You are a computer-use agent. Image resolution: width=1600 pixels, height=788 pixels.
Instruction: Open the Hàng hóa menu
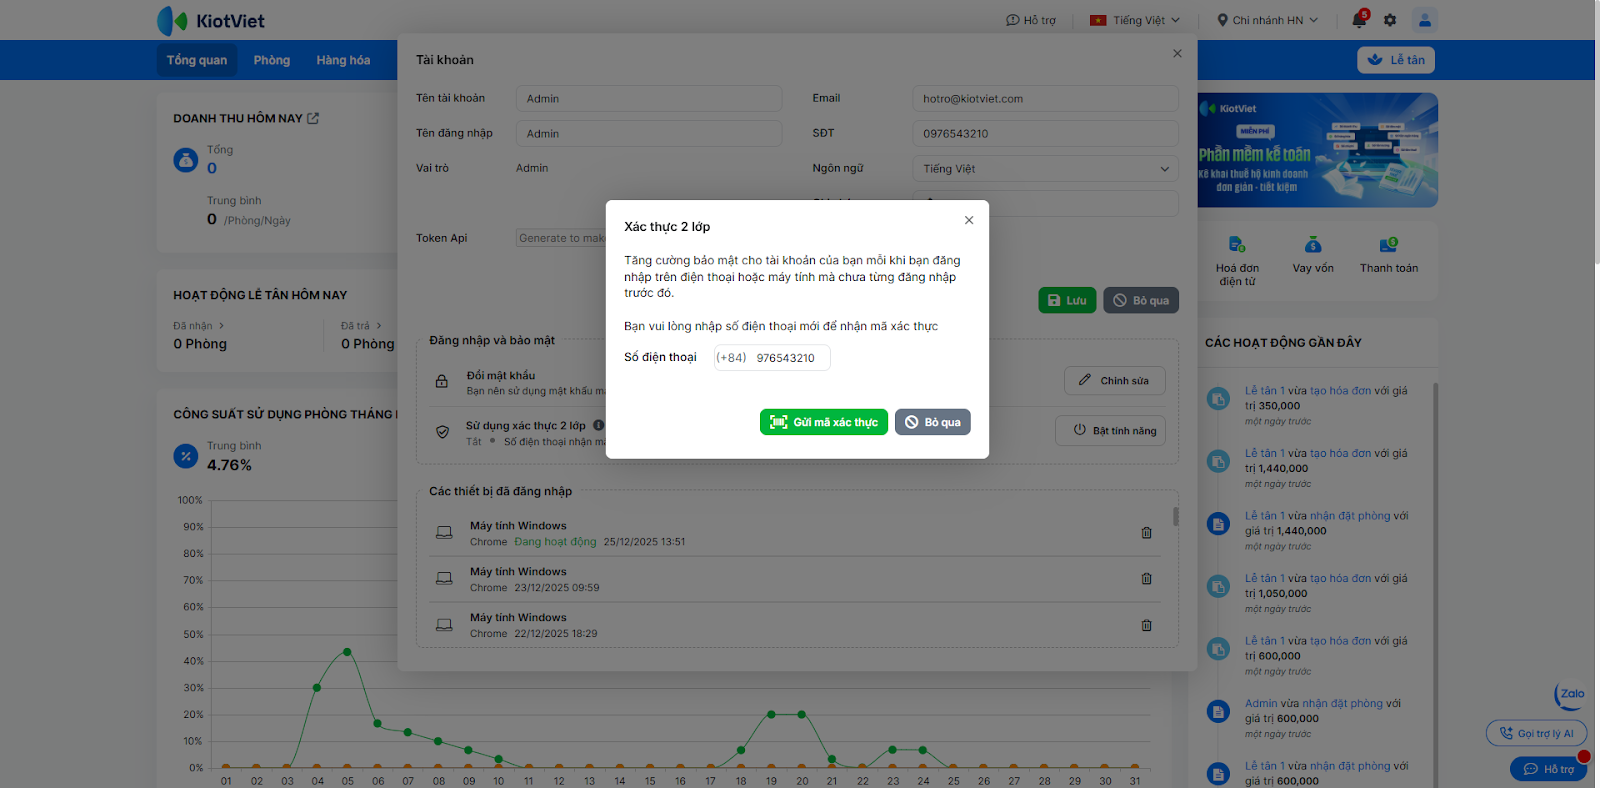[x=343, y=60]
